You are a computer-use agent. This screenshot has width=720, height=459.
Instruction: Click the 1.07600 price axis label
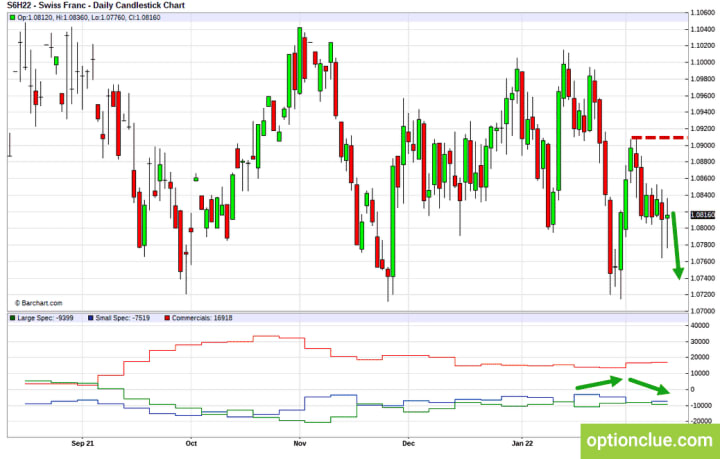[x=703, y=261]
